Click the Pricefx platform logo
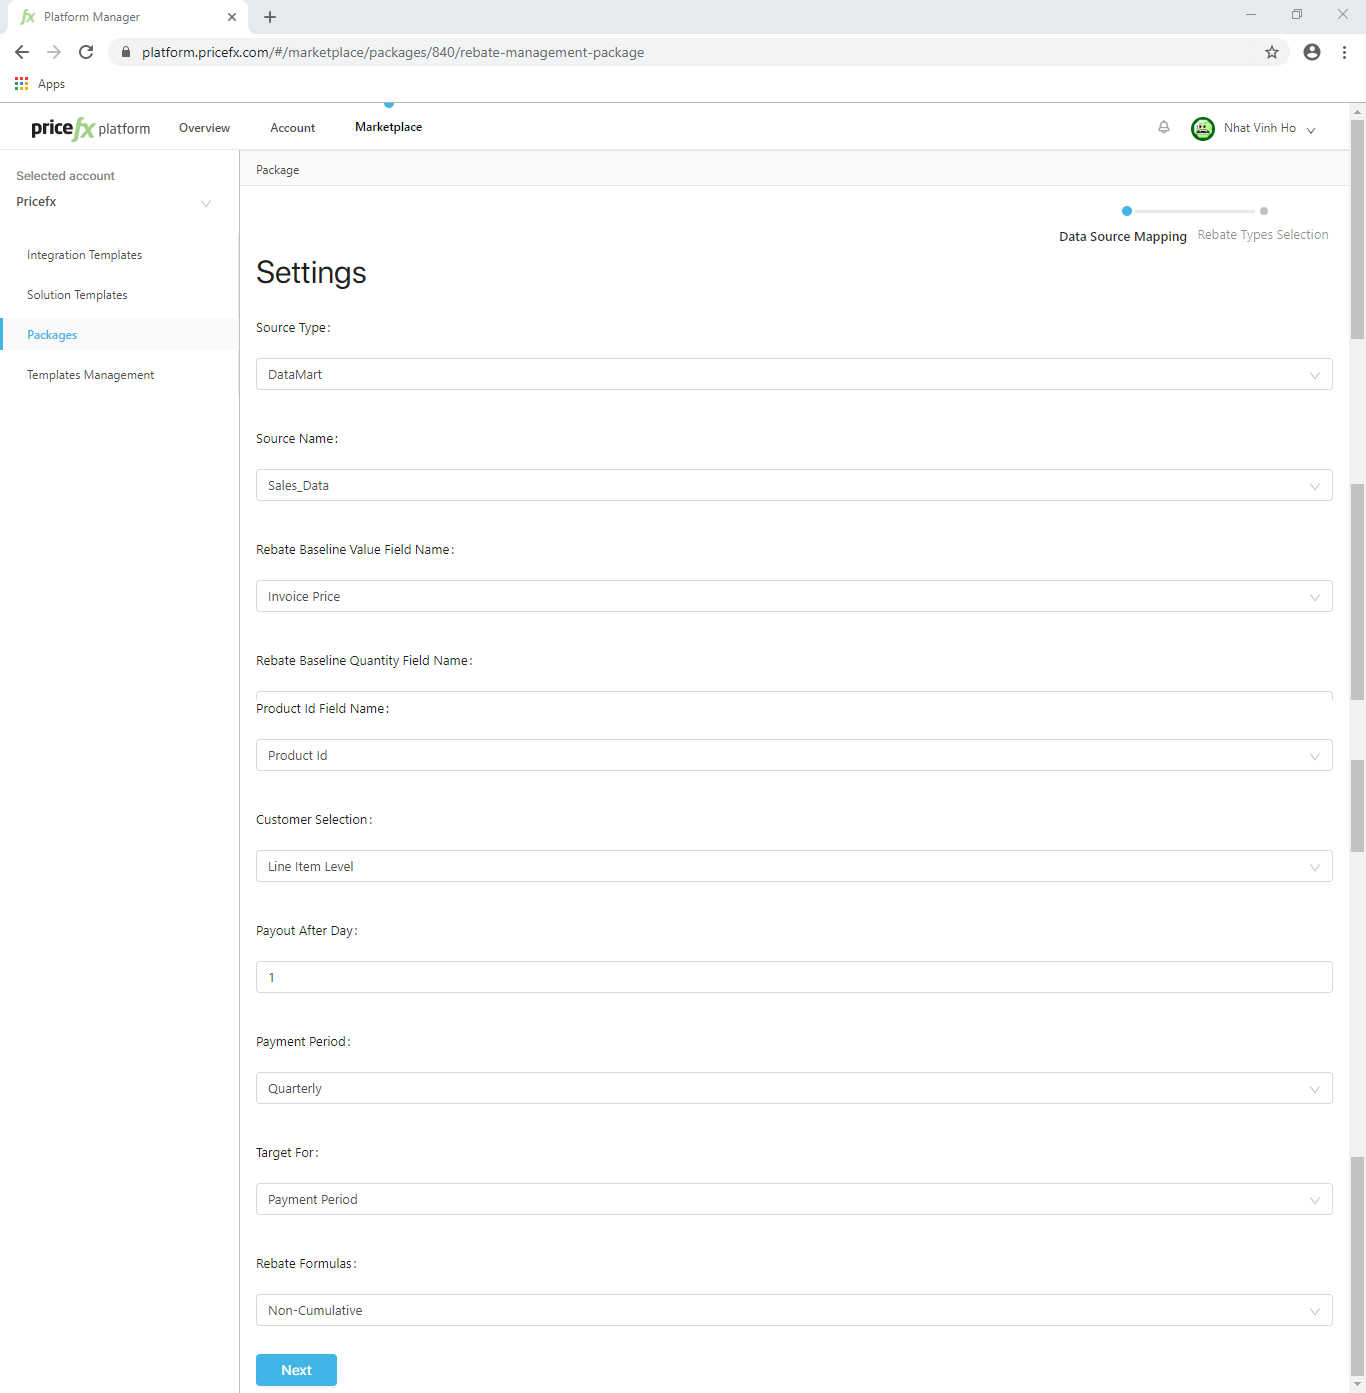 point(90,128)
